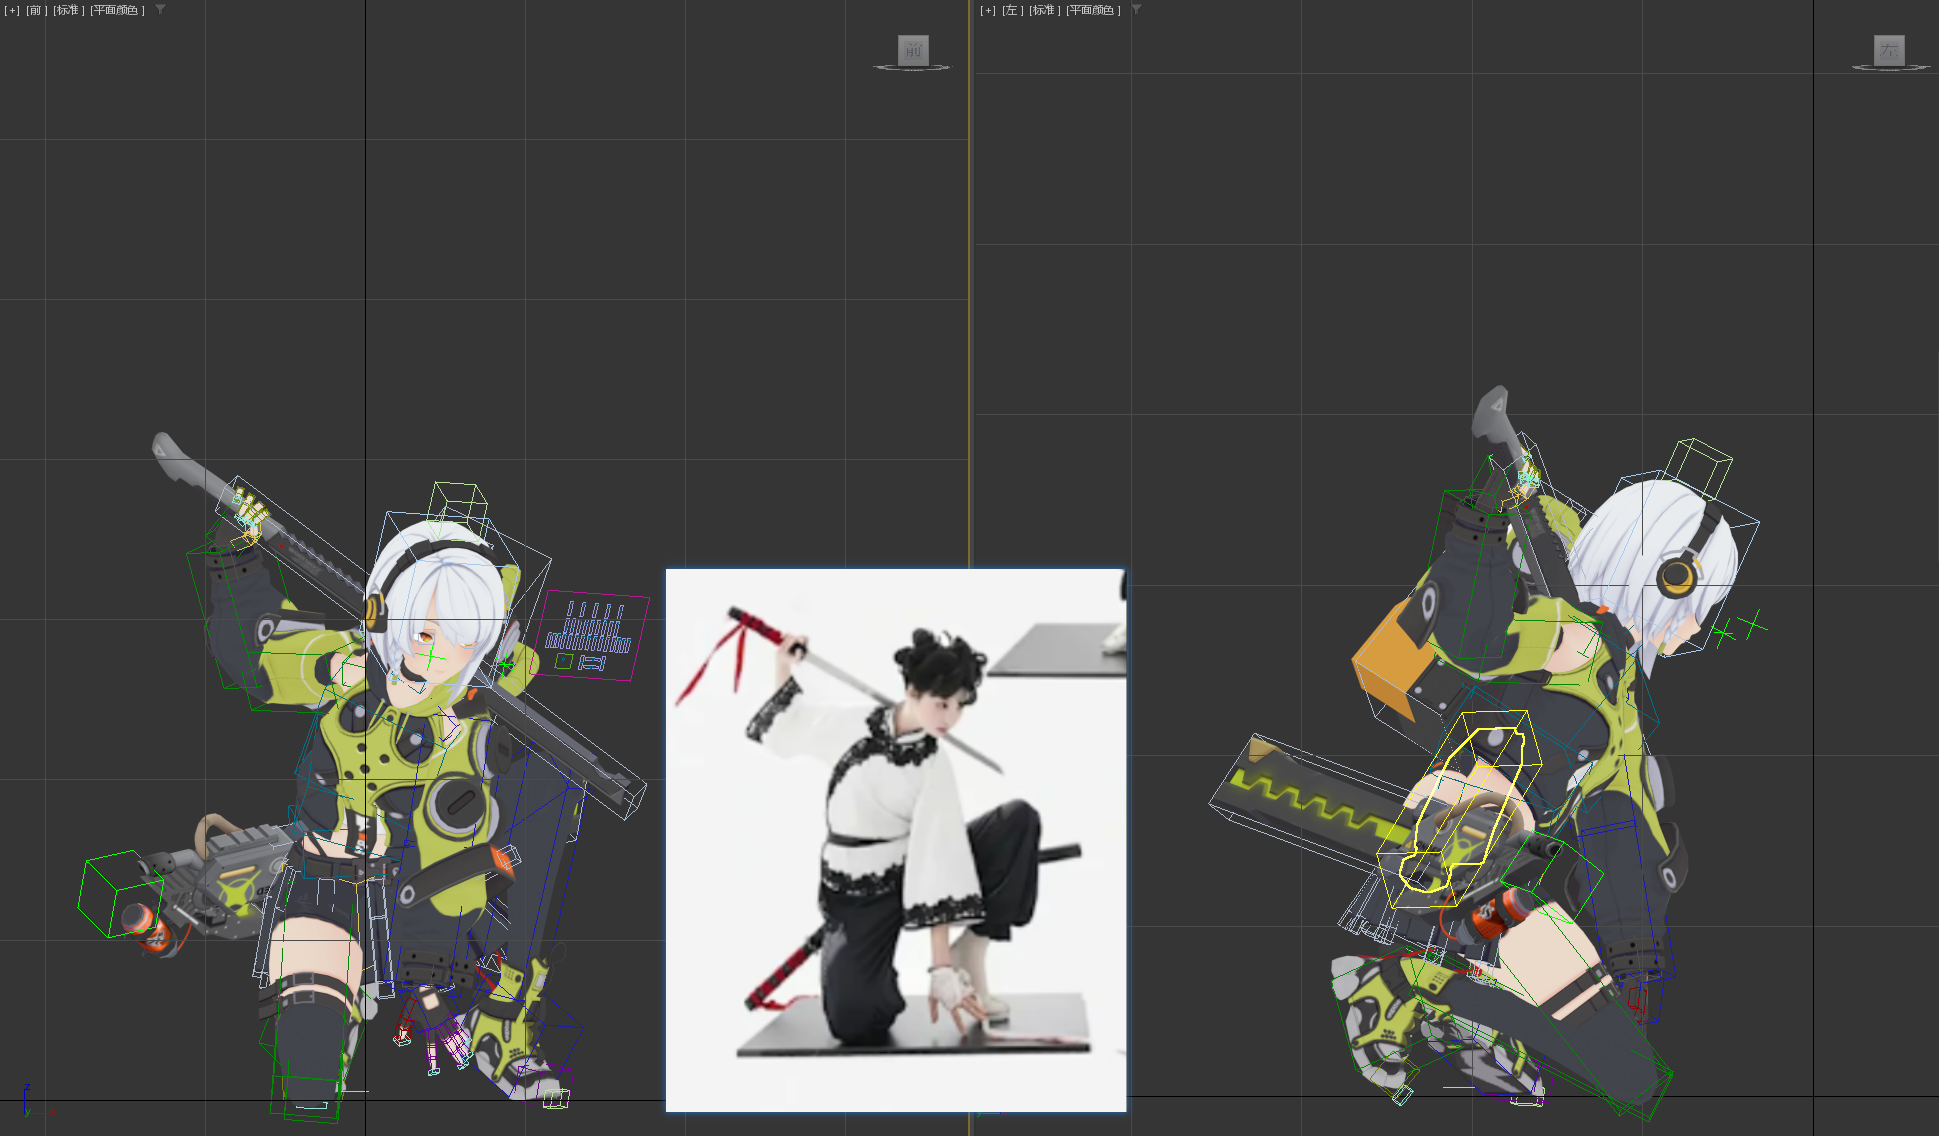This screenshot has width=1939, height=1136.
Task: Click the 左 ViewCube face in right viewport
Action: (x=1888, y=50)
